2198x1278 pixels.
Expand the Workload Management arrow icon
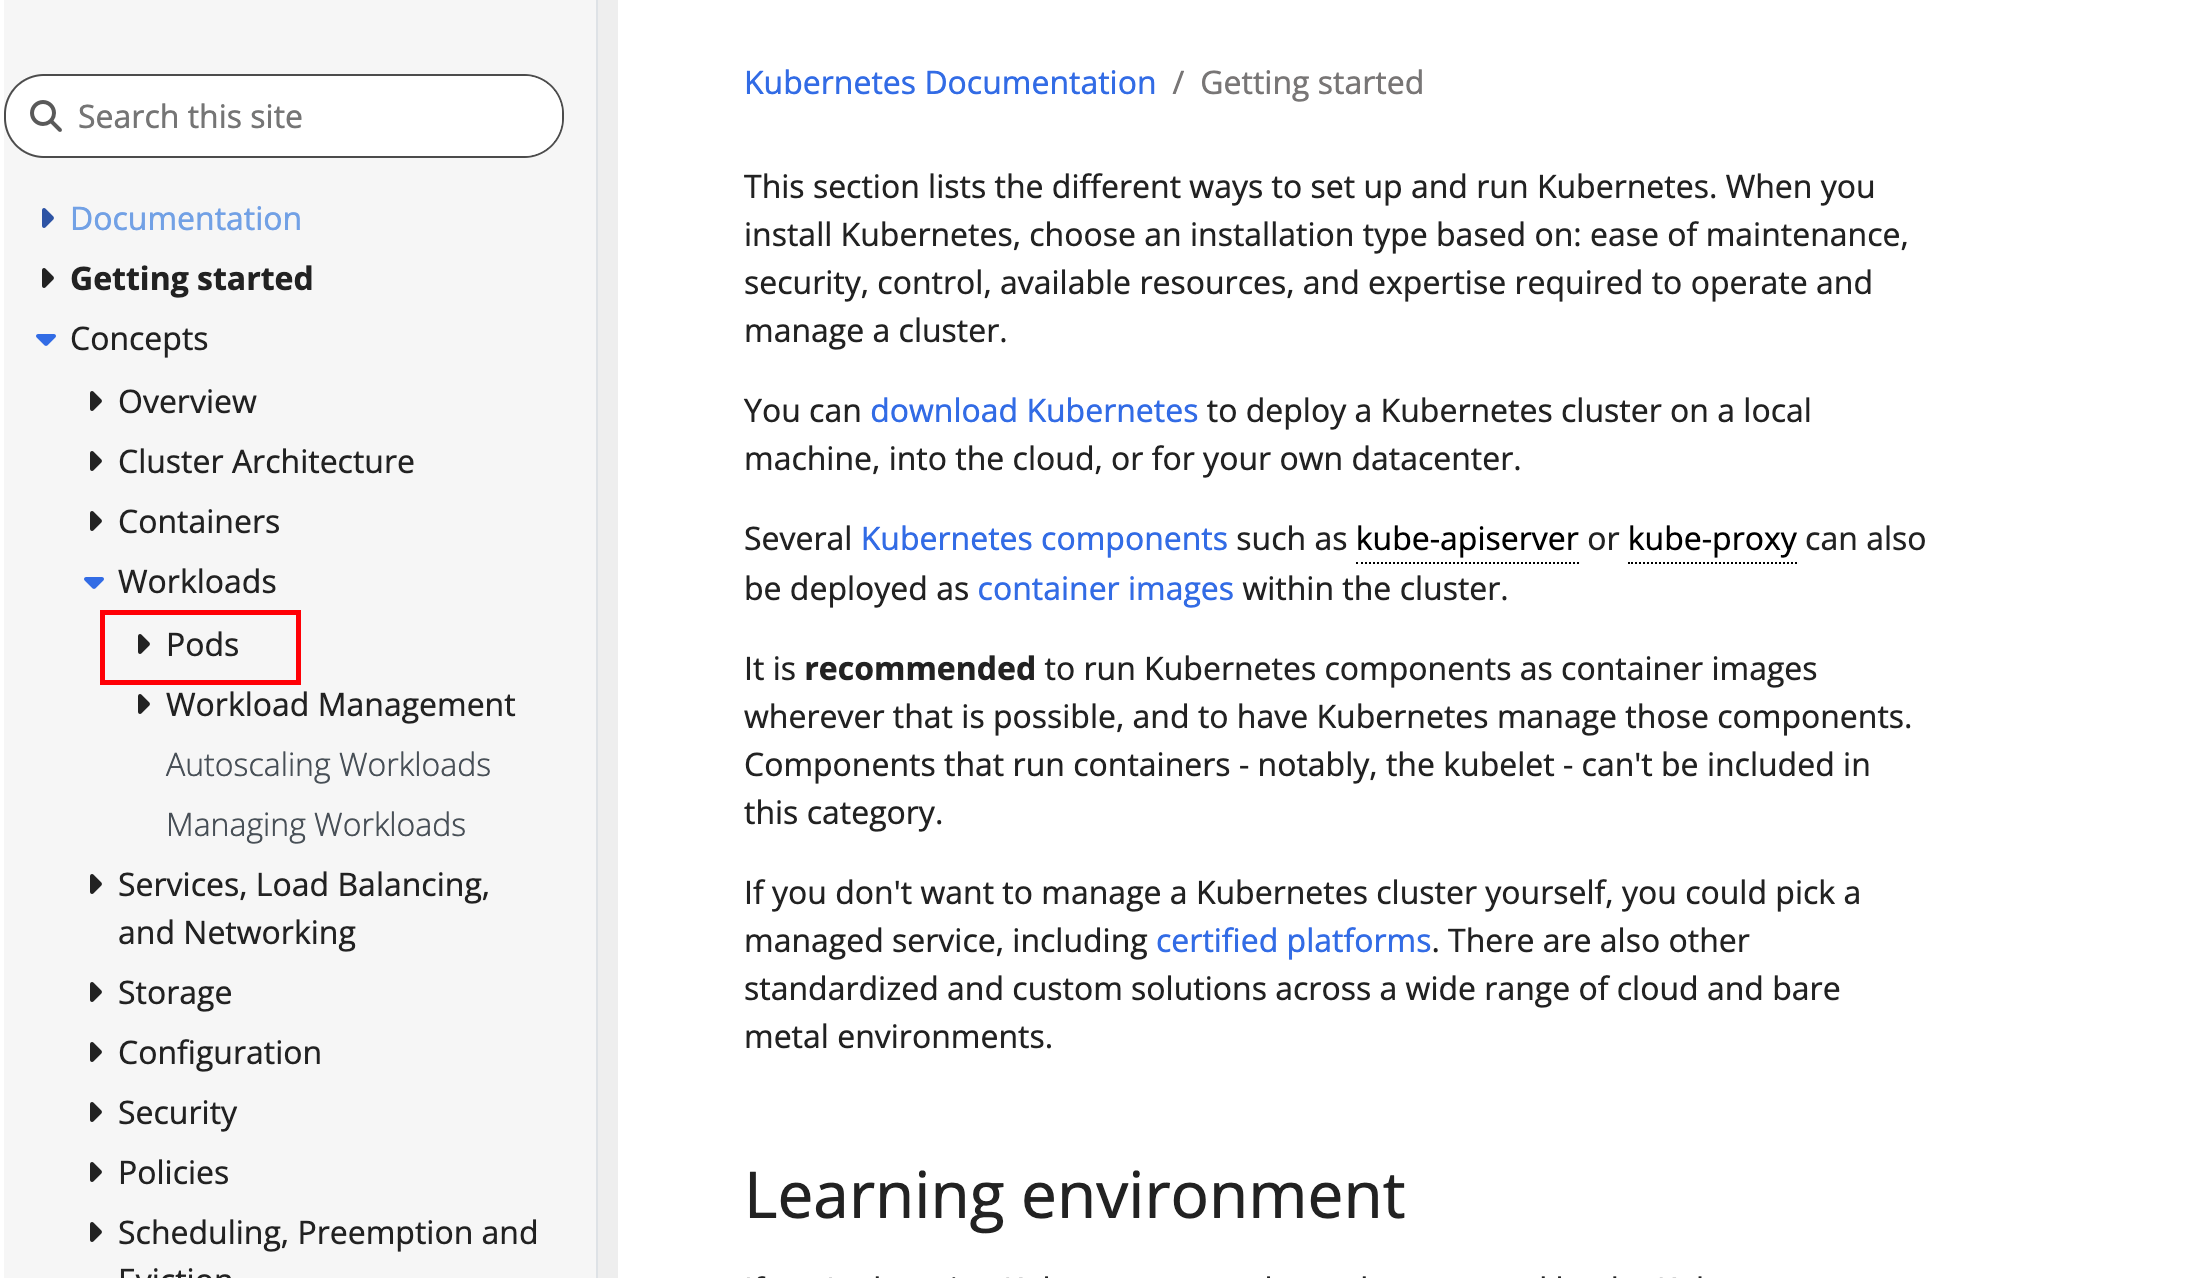pyautogui.click(x=143, y=704)
